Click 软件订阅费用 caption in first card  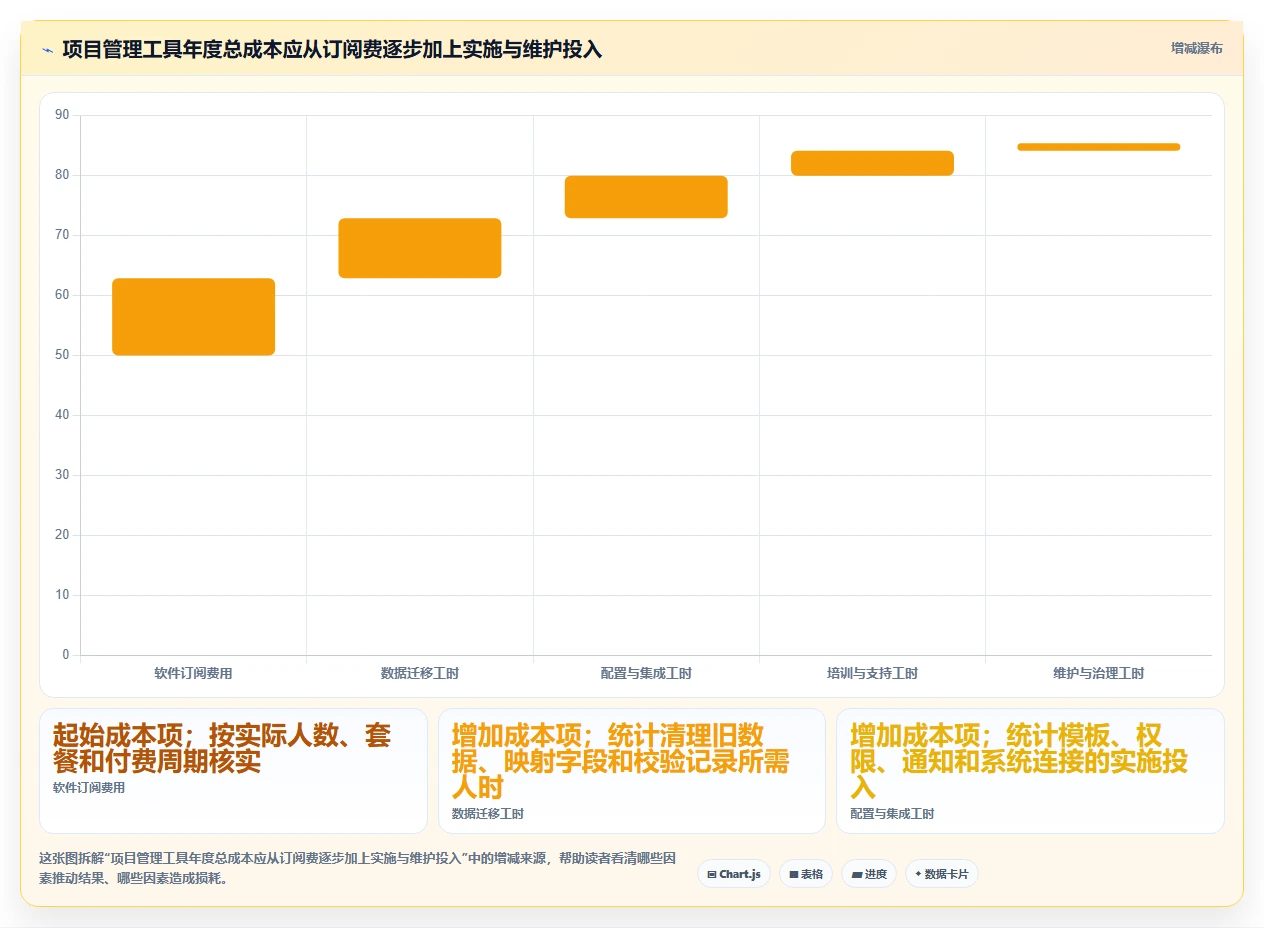pyautogui.click(x=89, y=788)
